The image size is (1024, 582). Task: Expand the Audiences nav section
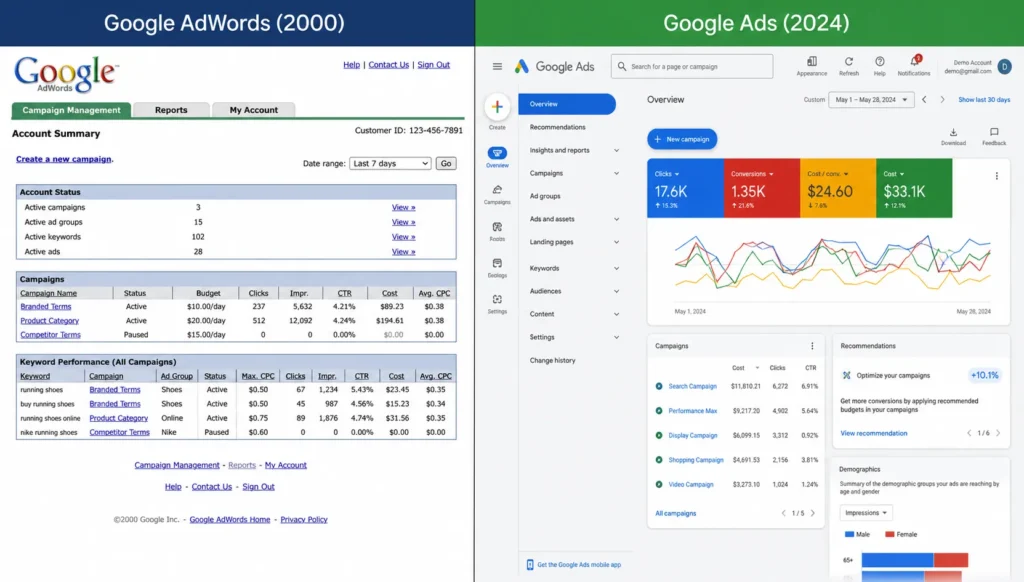click(x=616, y=291)
